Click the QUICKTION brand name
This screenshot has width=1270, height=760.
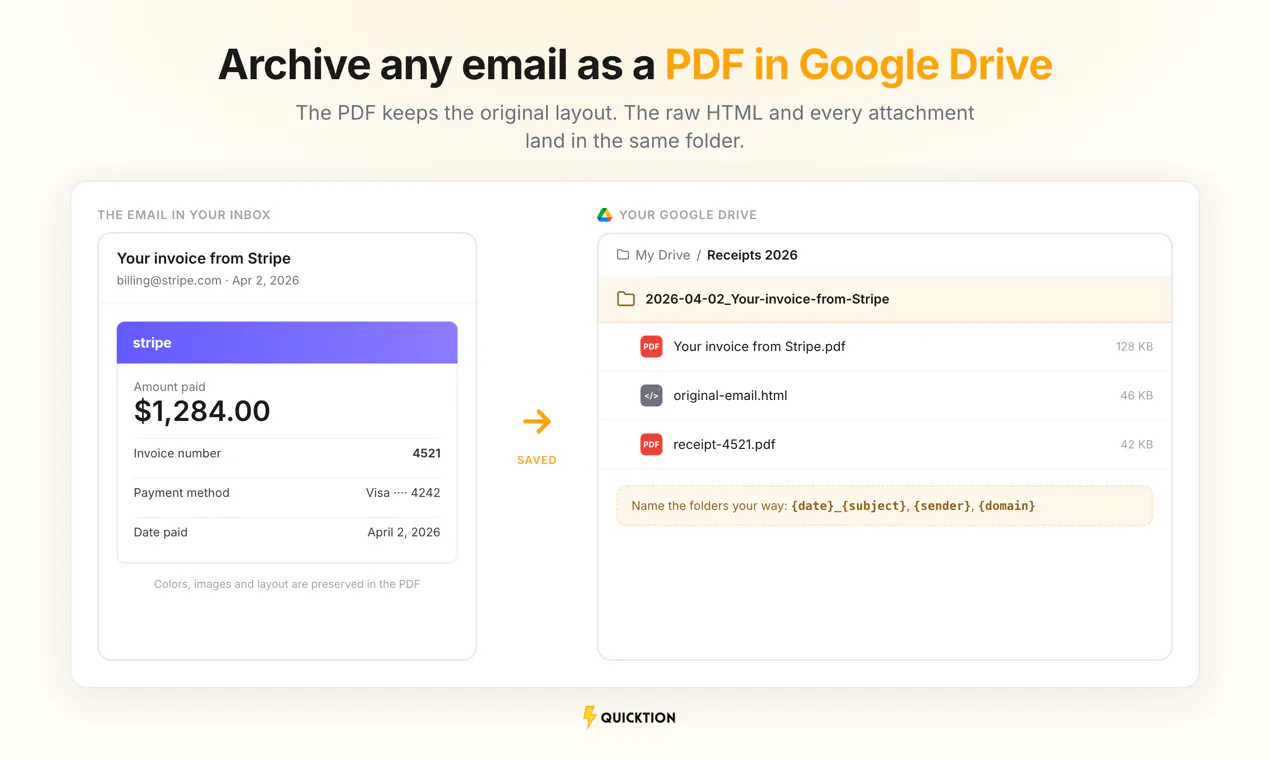(x=638, y=718)
